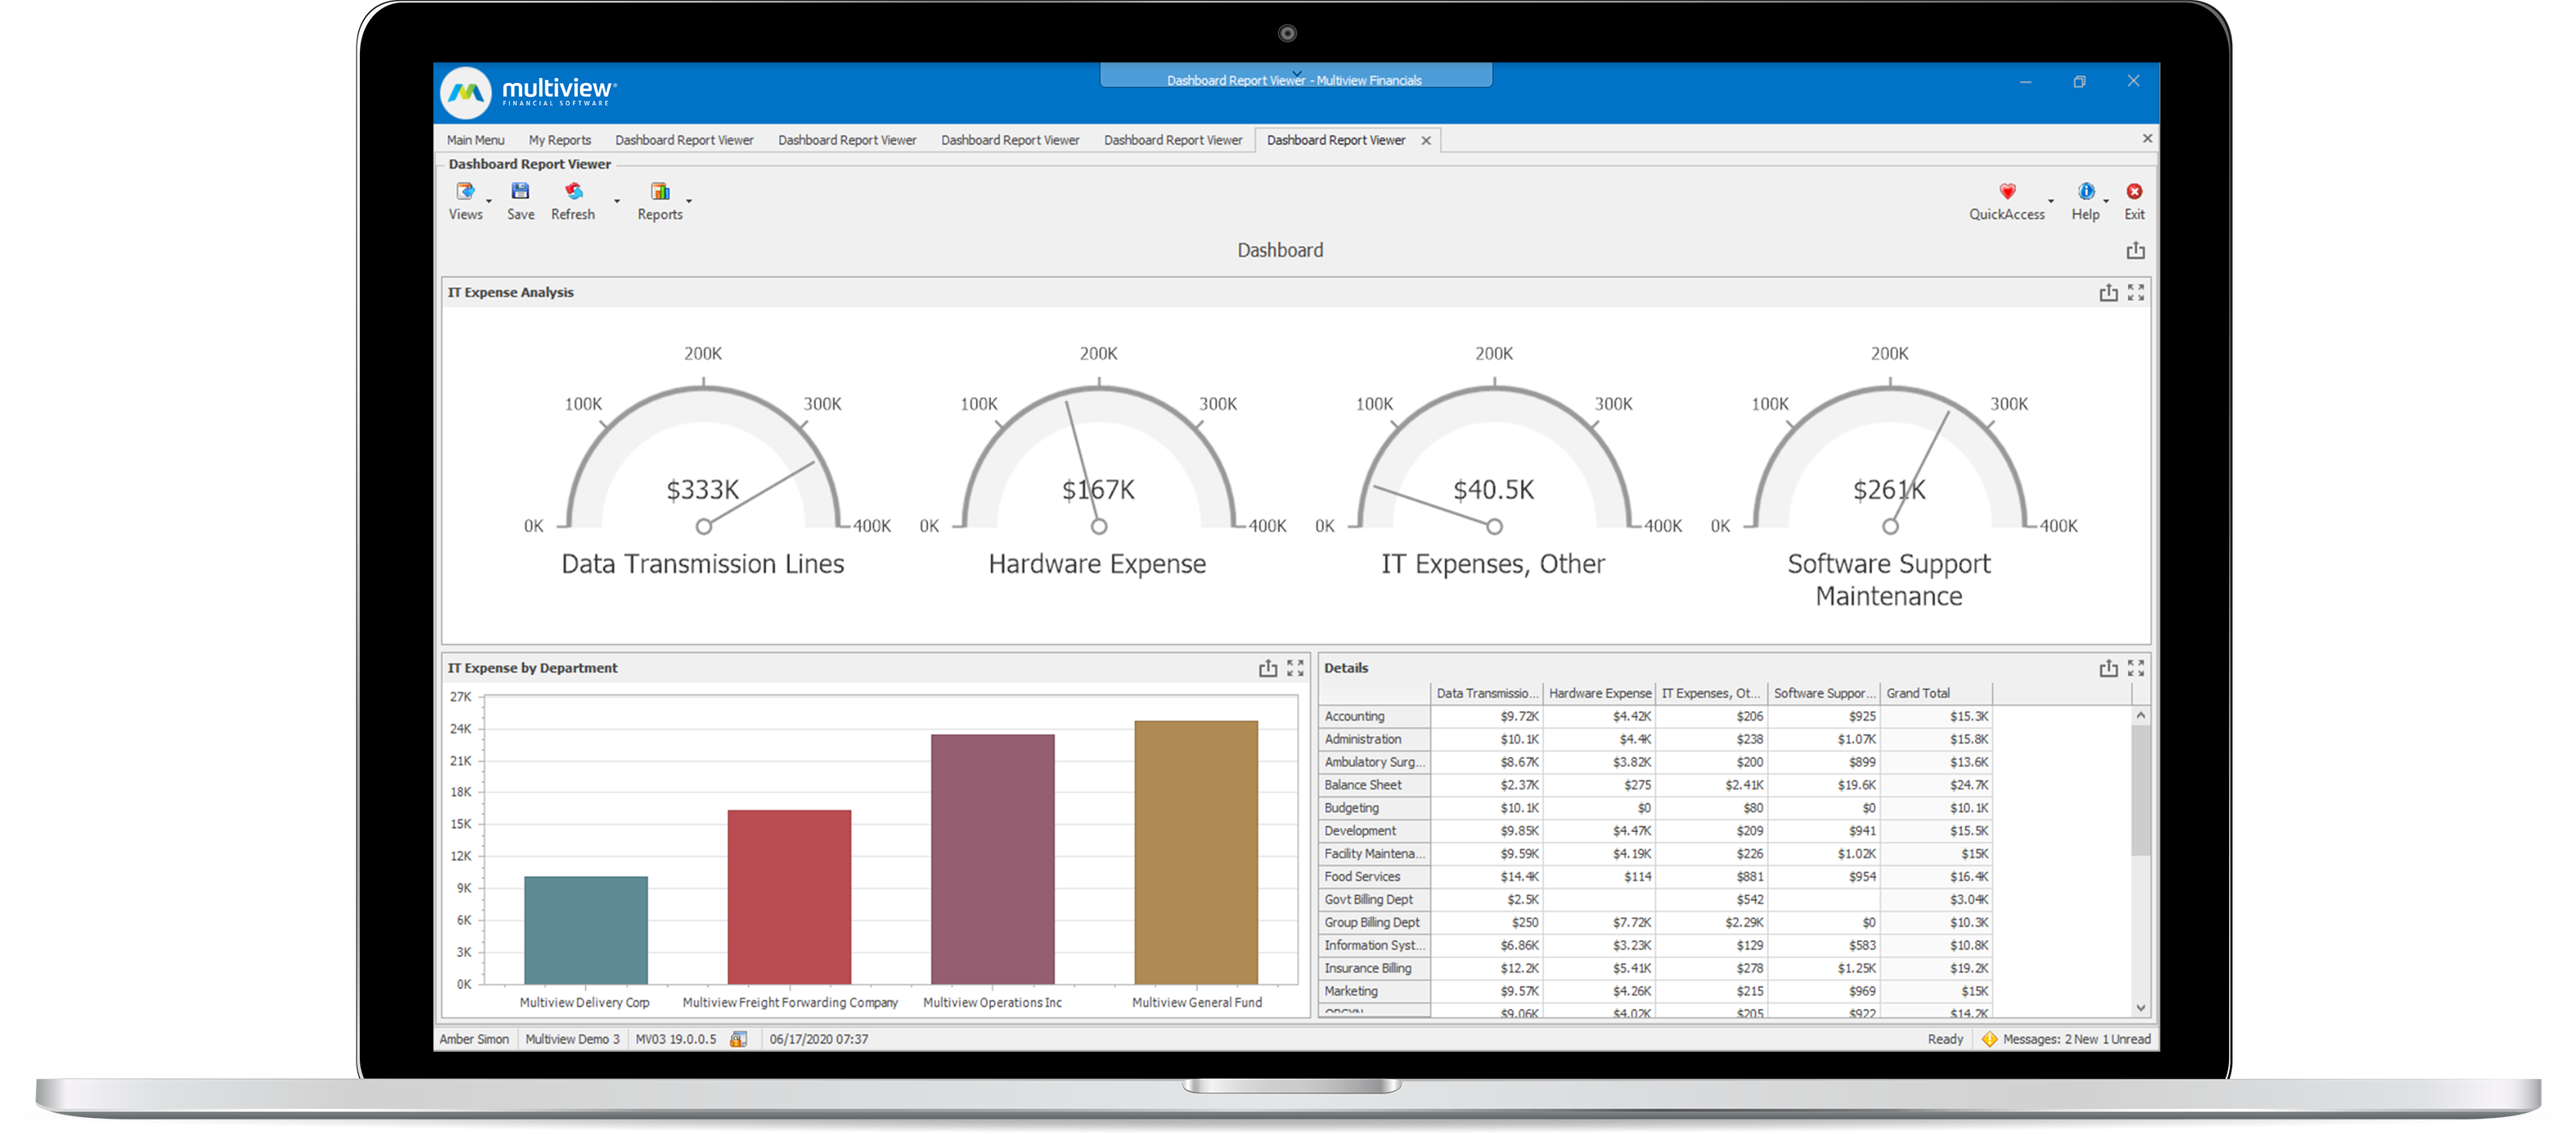Click the Views toolbar icon
The height and width of the screenshot is (1134, 2576).
tap(465, 191)
